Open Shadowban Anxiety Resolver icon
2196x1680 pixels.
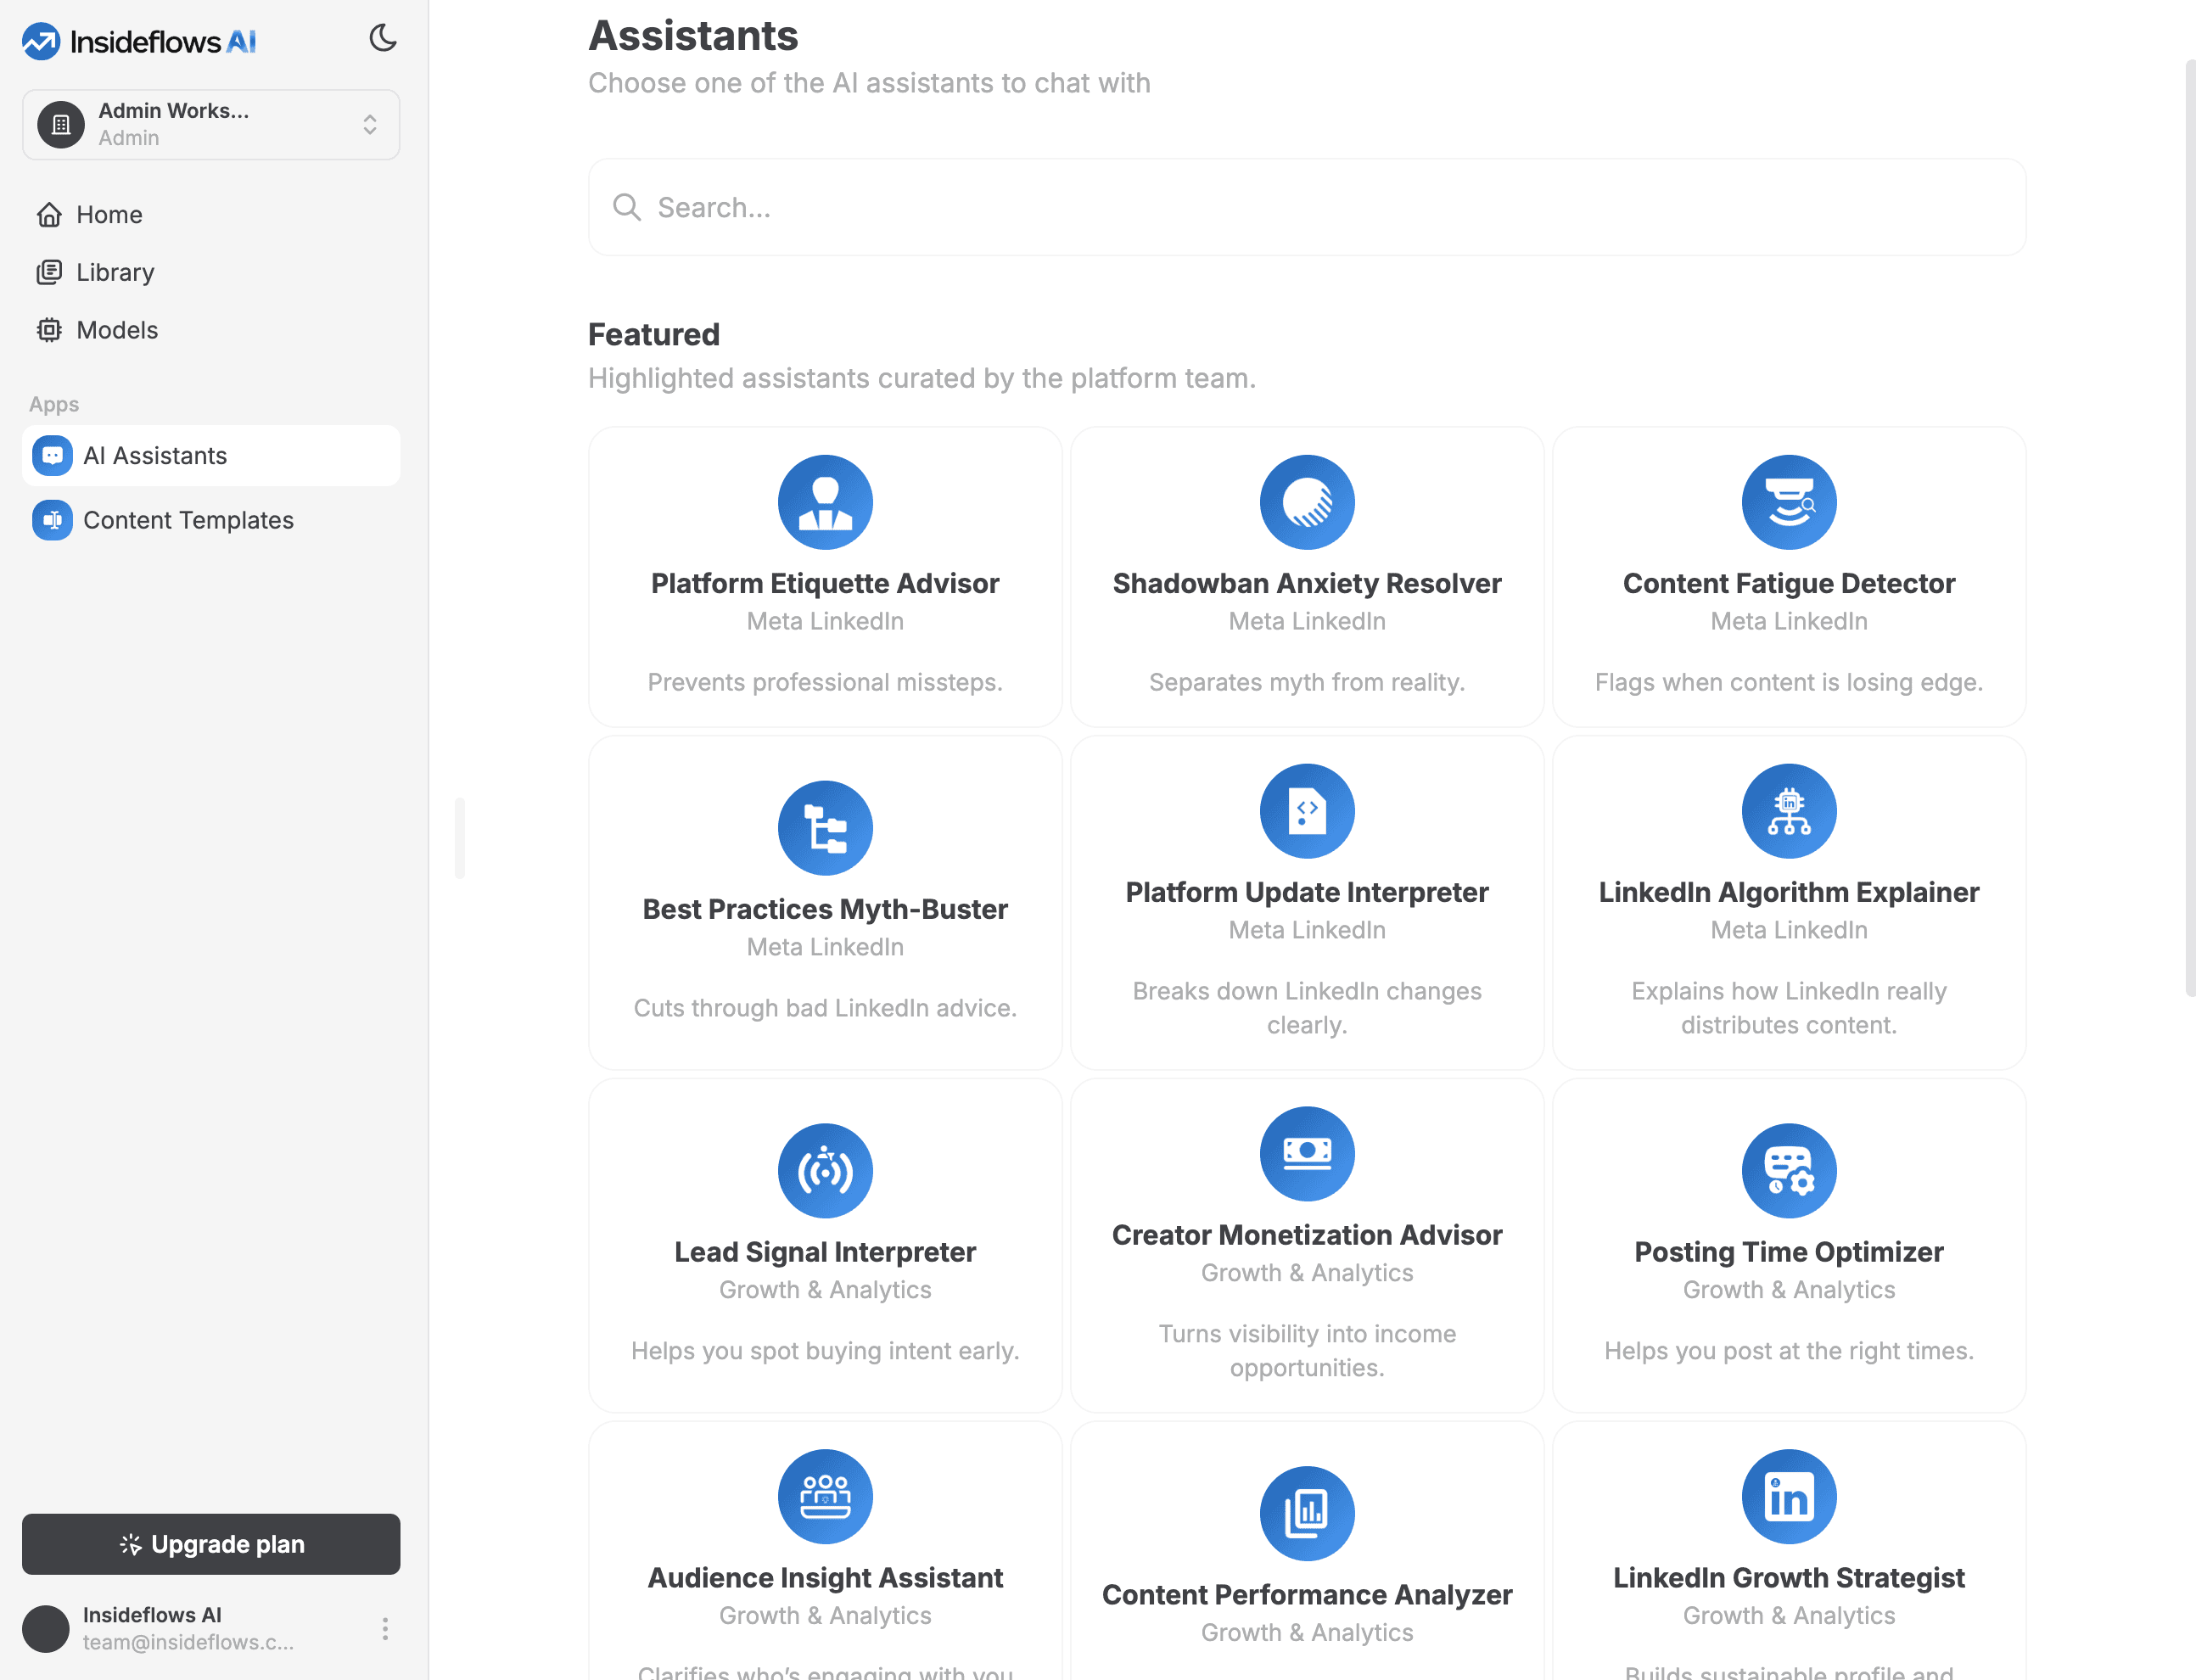tap(1306, 502)
